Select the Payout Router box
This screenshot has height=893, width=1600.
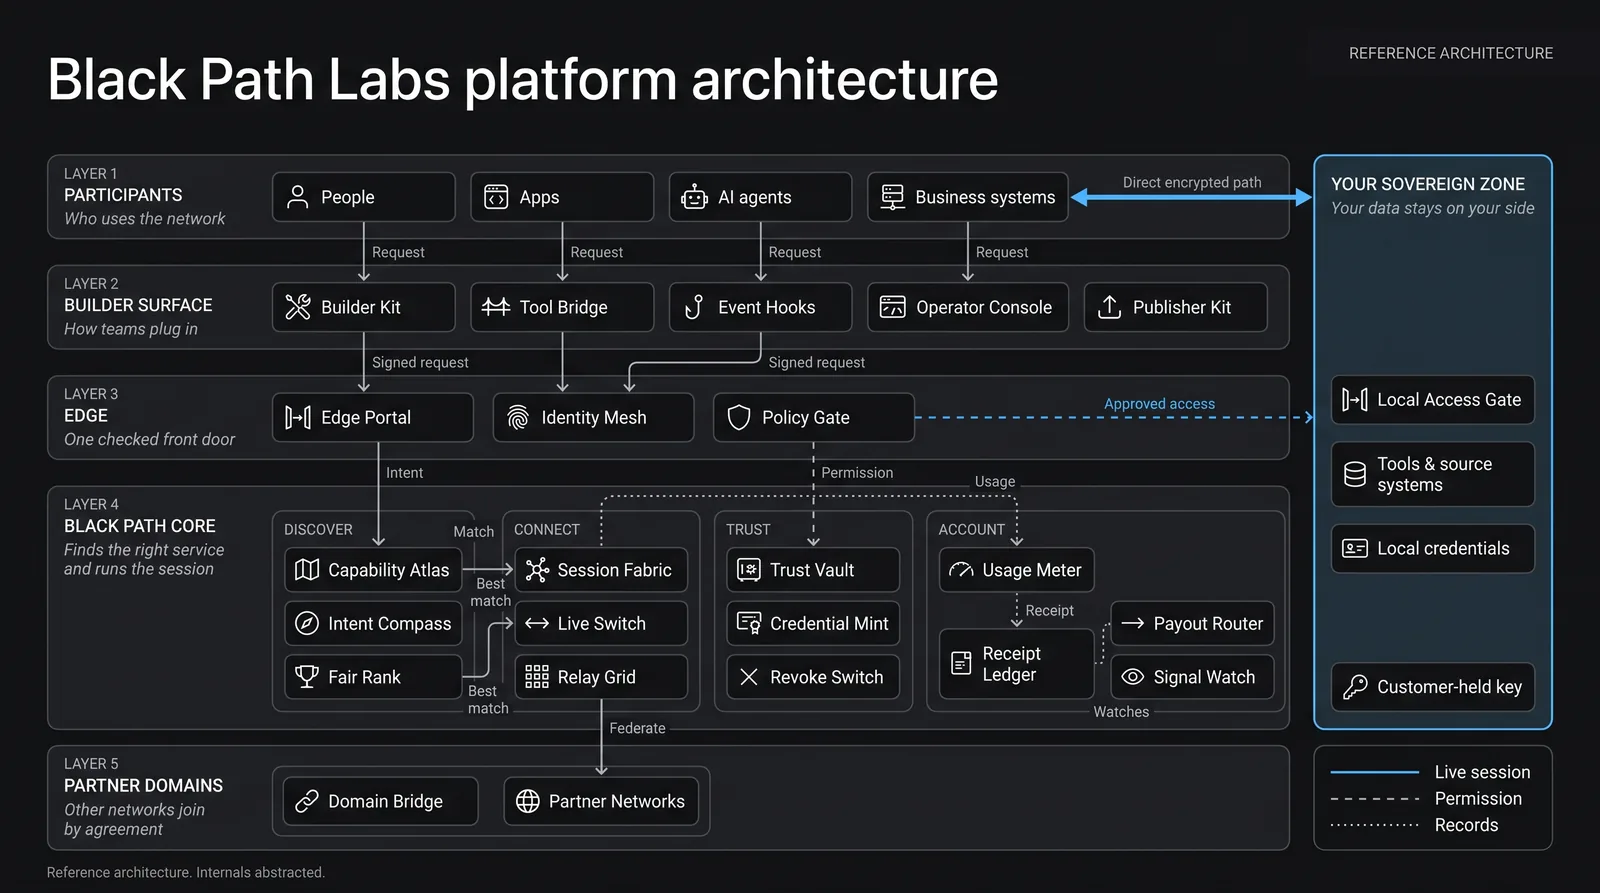(x=1192, y=623)
